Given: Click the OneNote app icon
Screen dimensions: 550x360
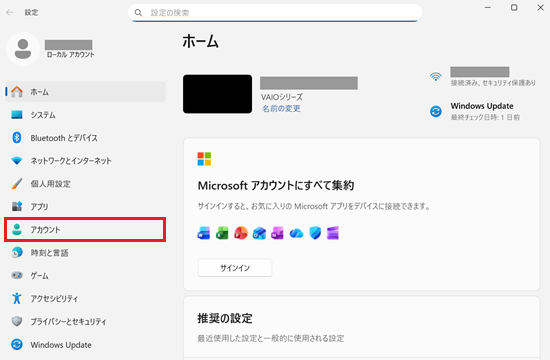Looking at the screenshot, I should [x=277, y=233].
